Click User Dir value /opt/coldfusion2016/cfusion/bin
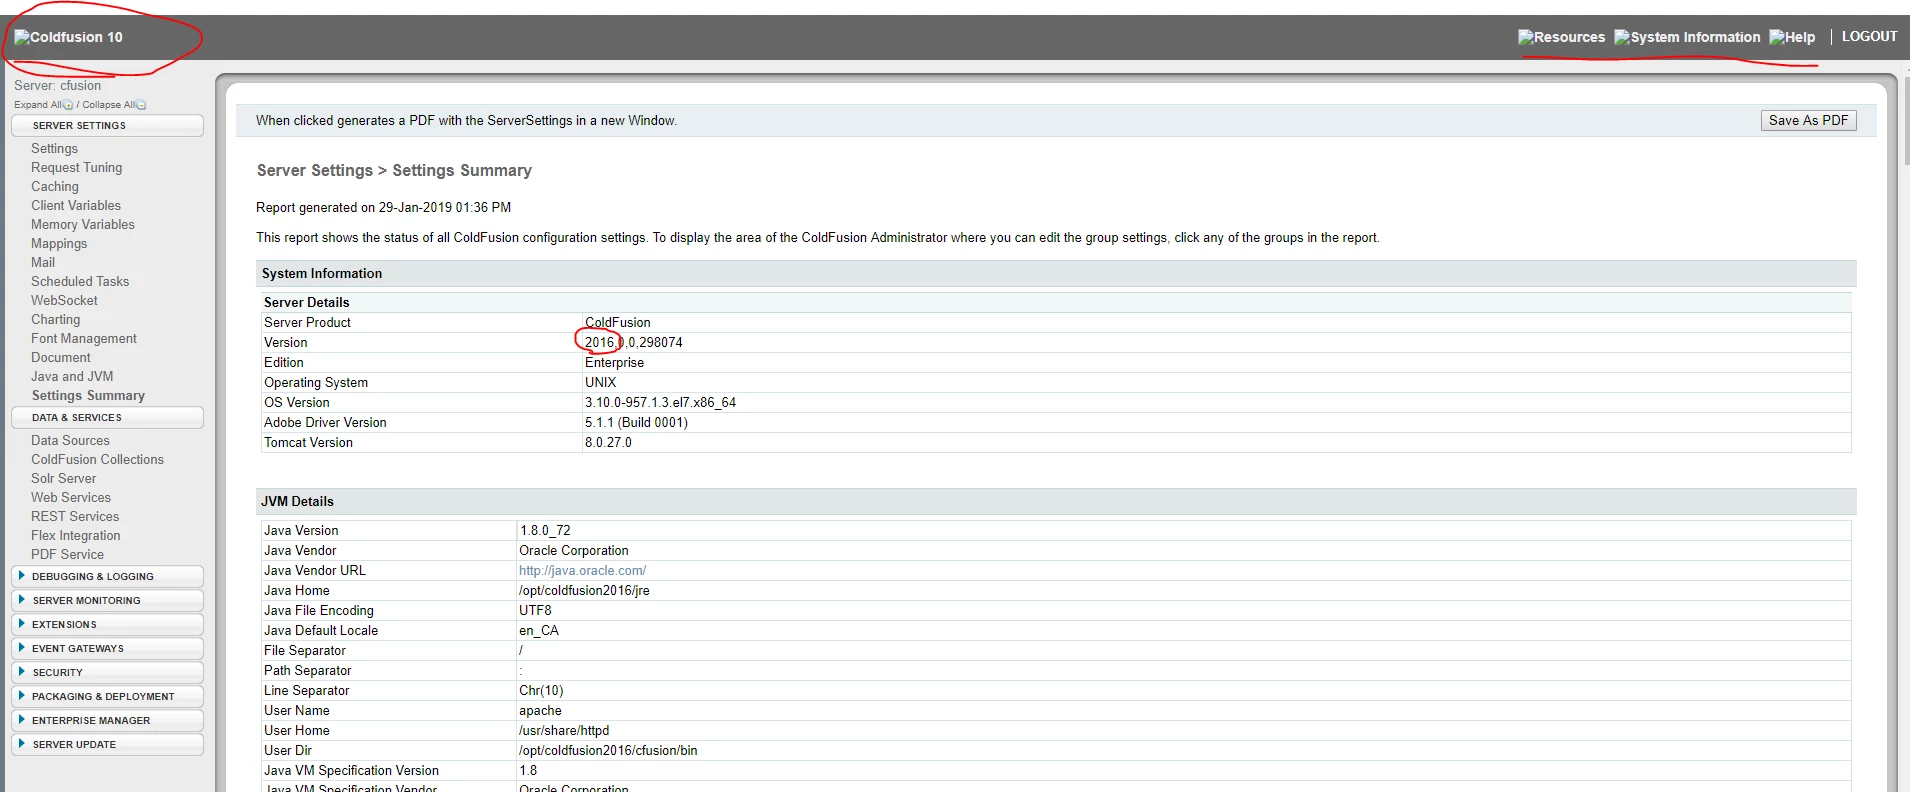1910x792 pixels. tap(608, 750)
